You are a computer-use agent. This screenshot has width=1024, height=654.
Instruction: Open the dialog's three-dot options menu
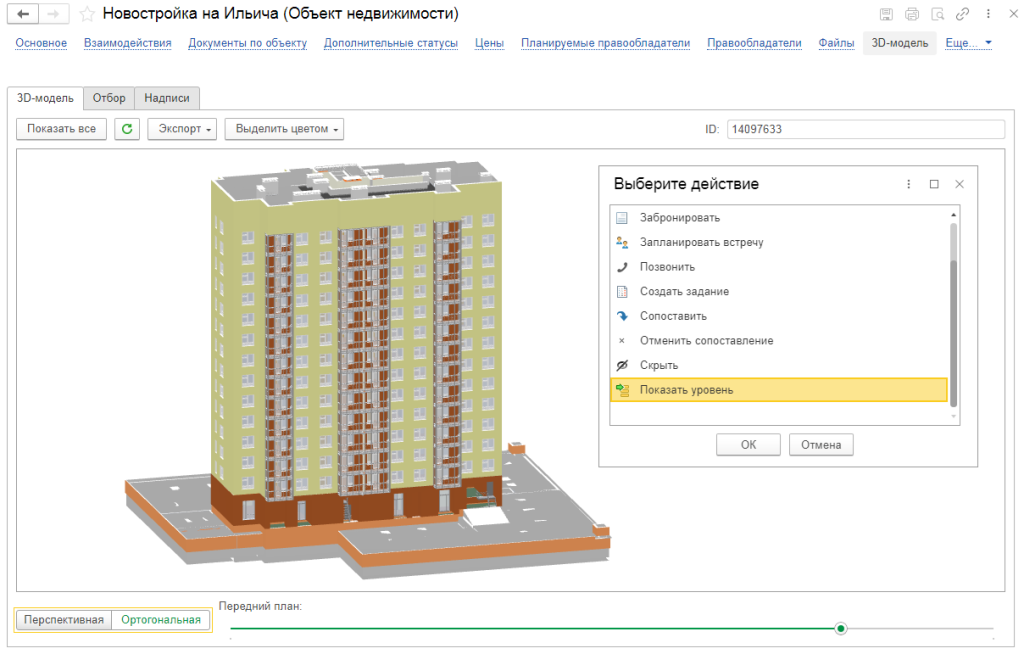click(x=909, y=184)
